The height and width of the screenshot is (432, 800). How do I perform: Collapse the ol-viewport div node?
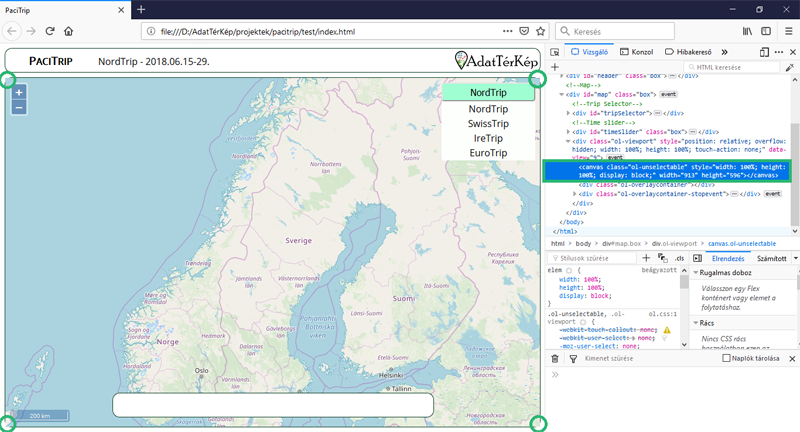tap(568, 141)
